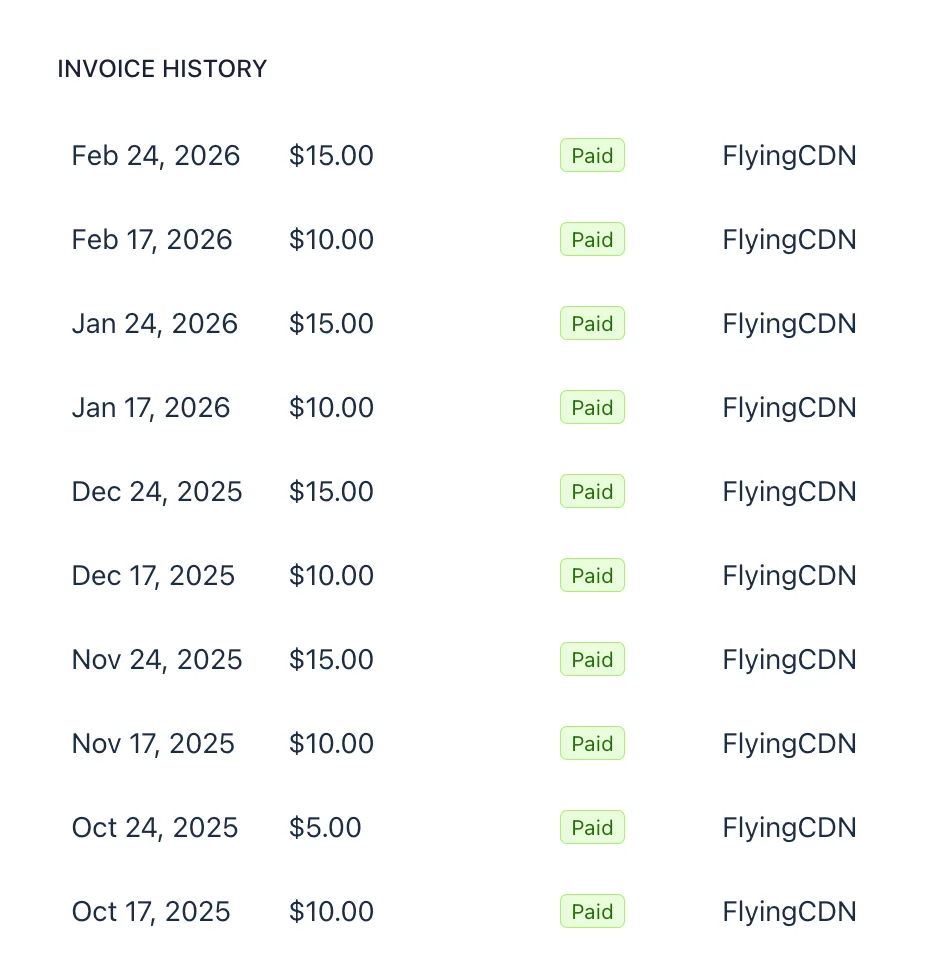Select the Nov 17, 2025 invoice date
Screen dimensions: 946x968
153,744
